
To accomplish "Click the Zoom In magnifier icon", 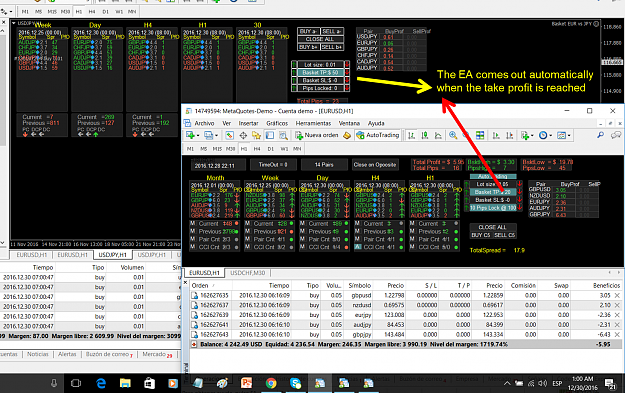I will [x=453, y=136].
